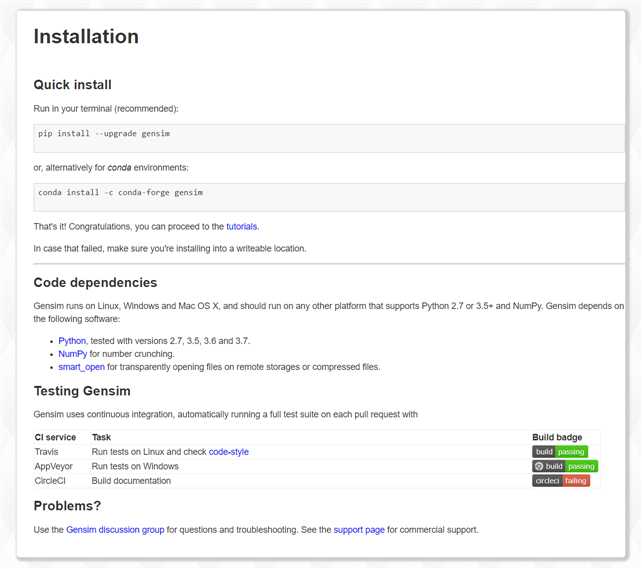Click the CI service column header
642x569 pixels.
coord(55,437)
